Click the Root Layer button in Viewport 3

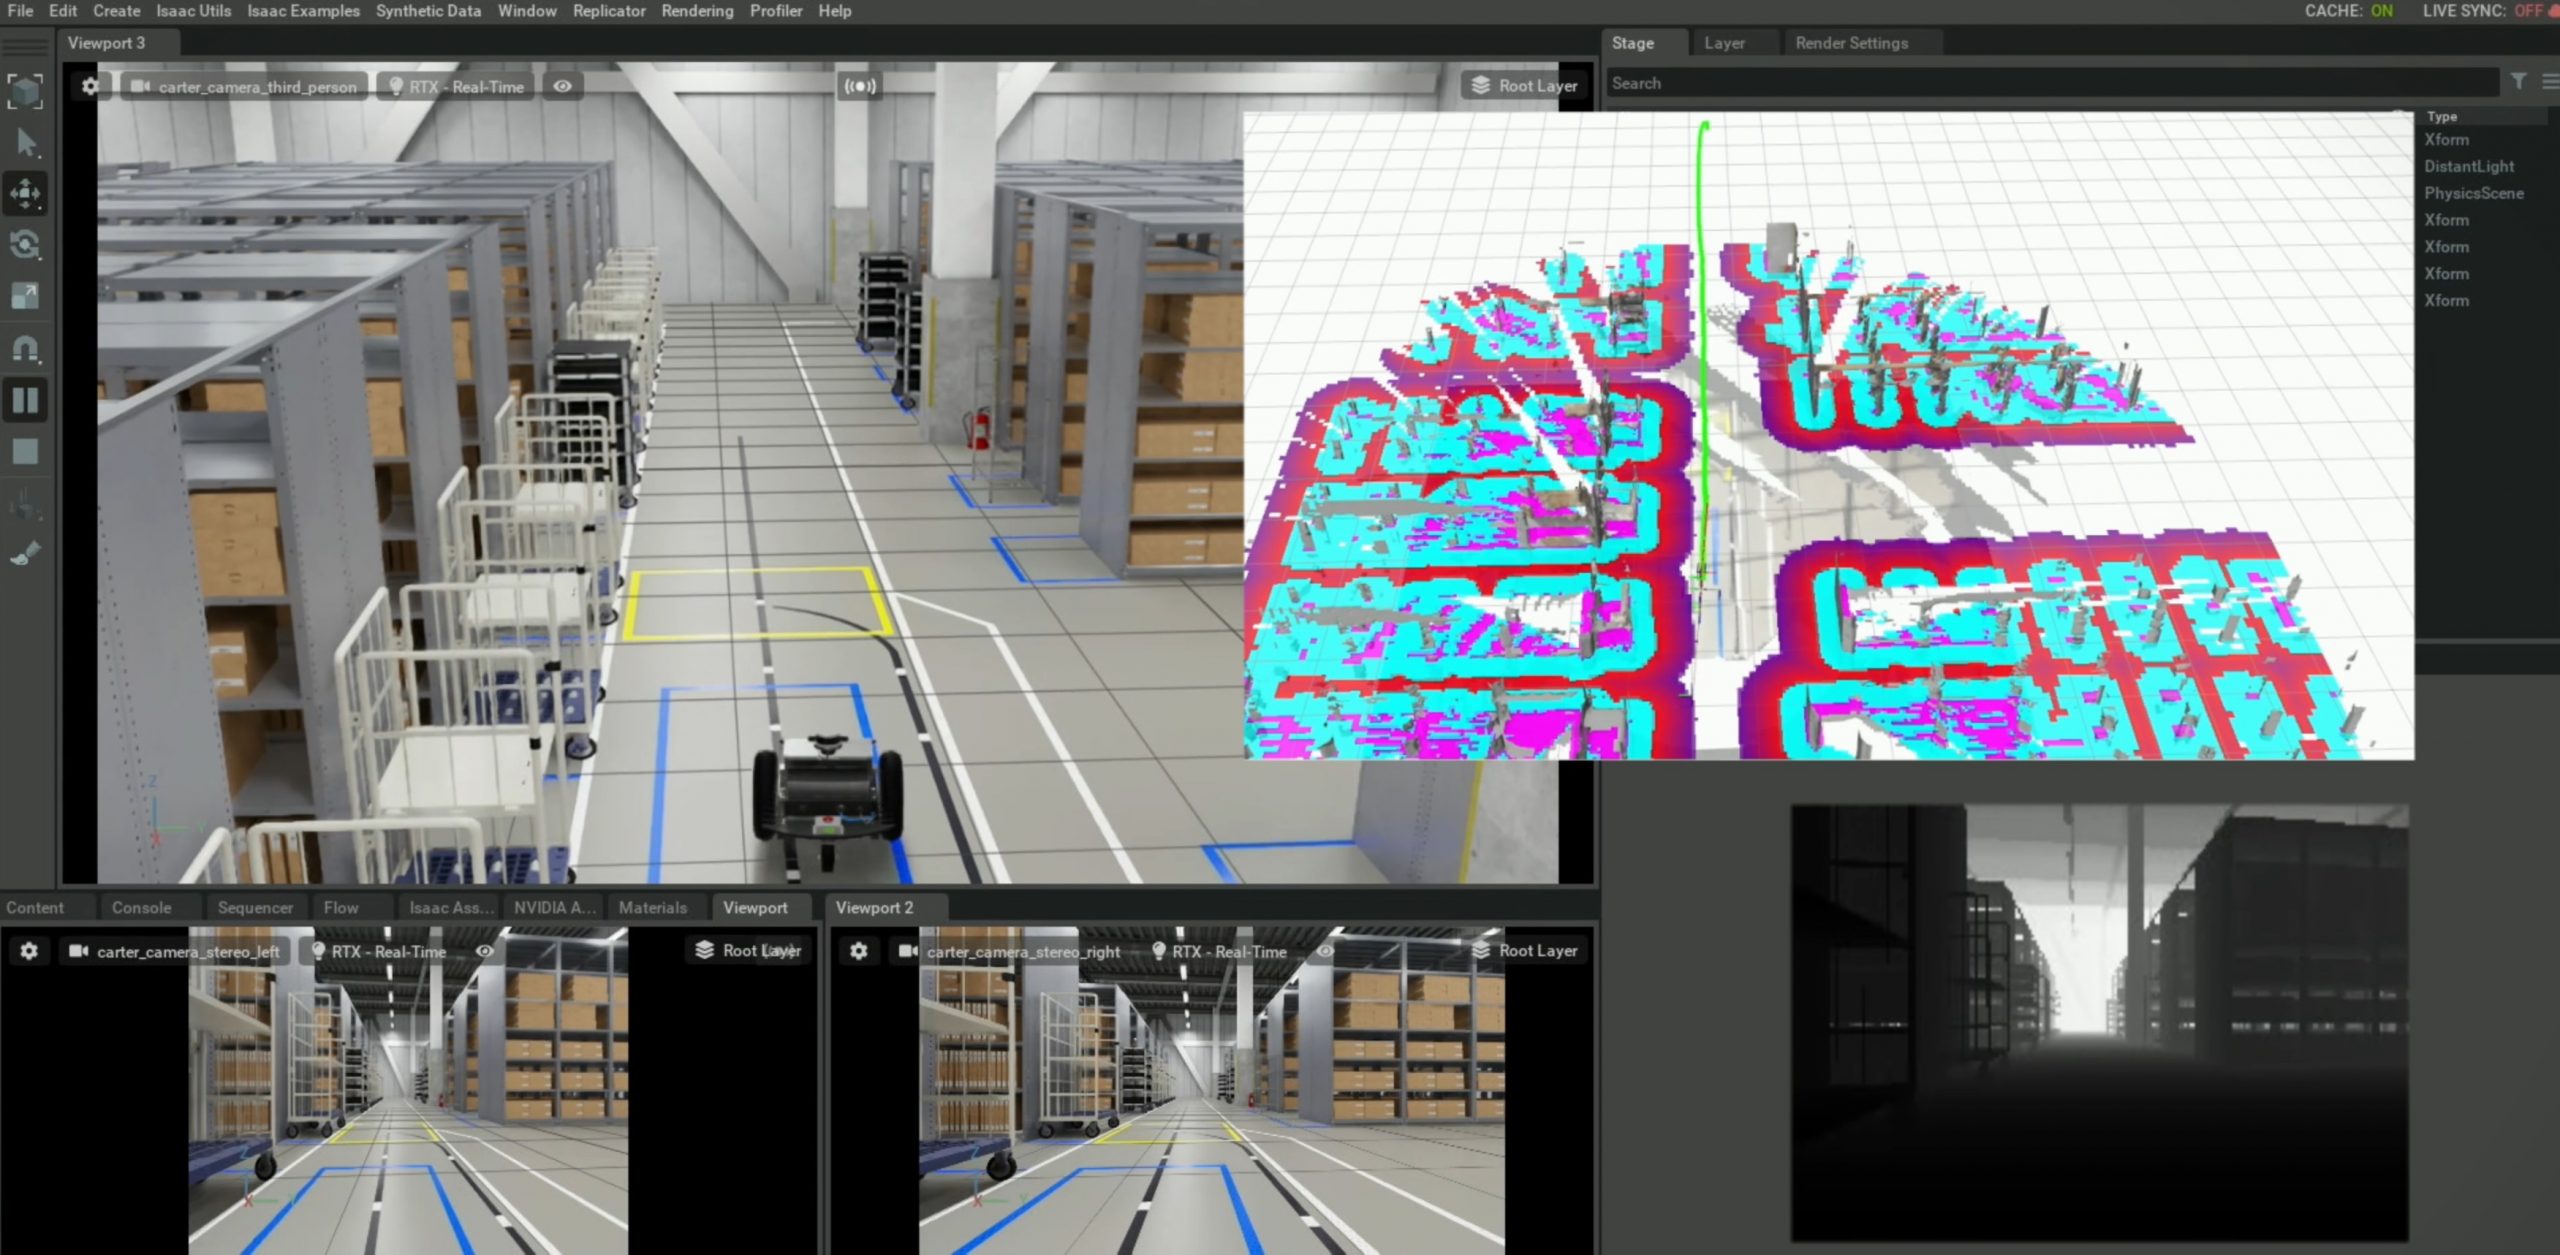(x=1524, y=86)
